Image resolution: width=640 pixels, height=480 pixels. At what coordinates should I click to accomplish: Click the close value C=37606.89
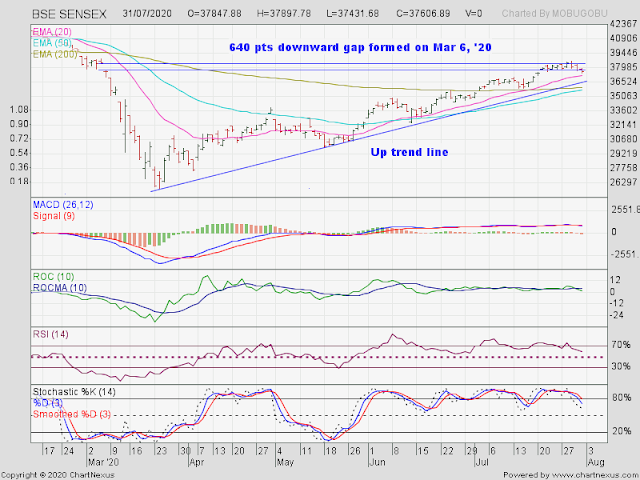click(424, 13)
